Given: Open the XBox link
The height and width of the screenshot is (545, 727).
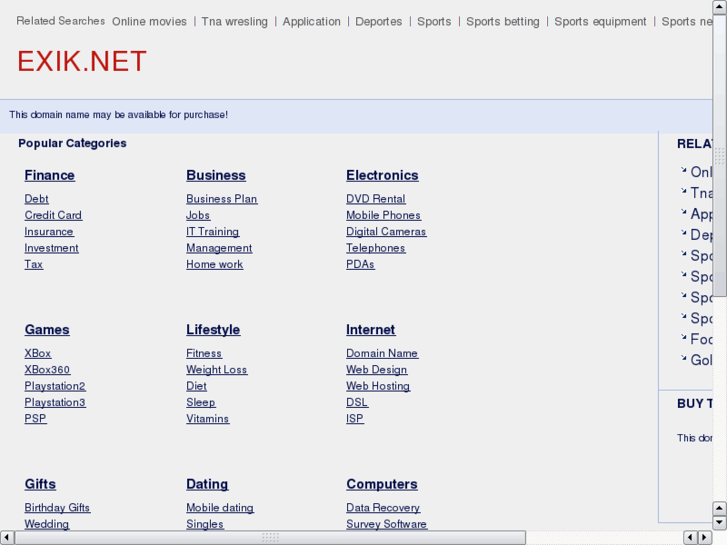Looking at the screenshot, I should (x=38, y=353).
